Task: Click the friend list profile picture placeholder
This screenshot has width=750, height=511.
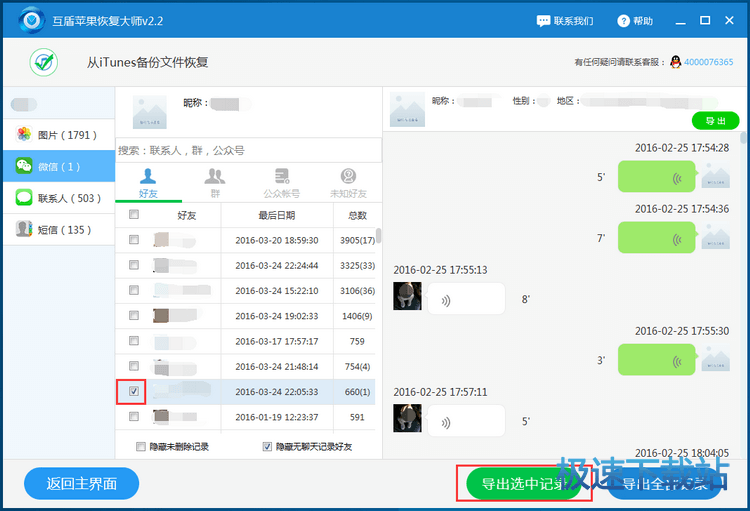Action: coord(150,112)
